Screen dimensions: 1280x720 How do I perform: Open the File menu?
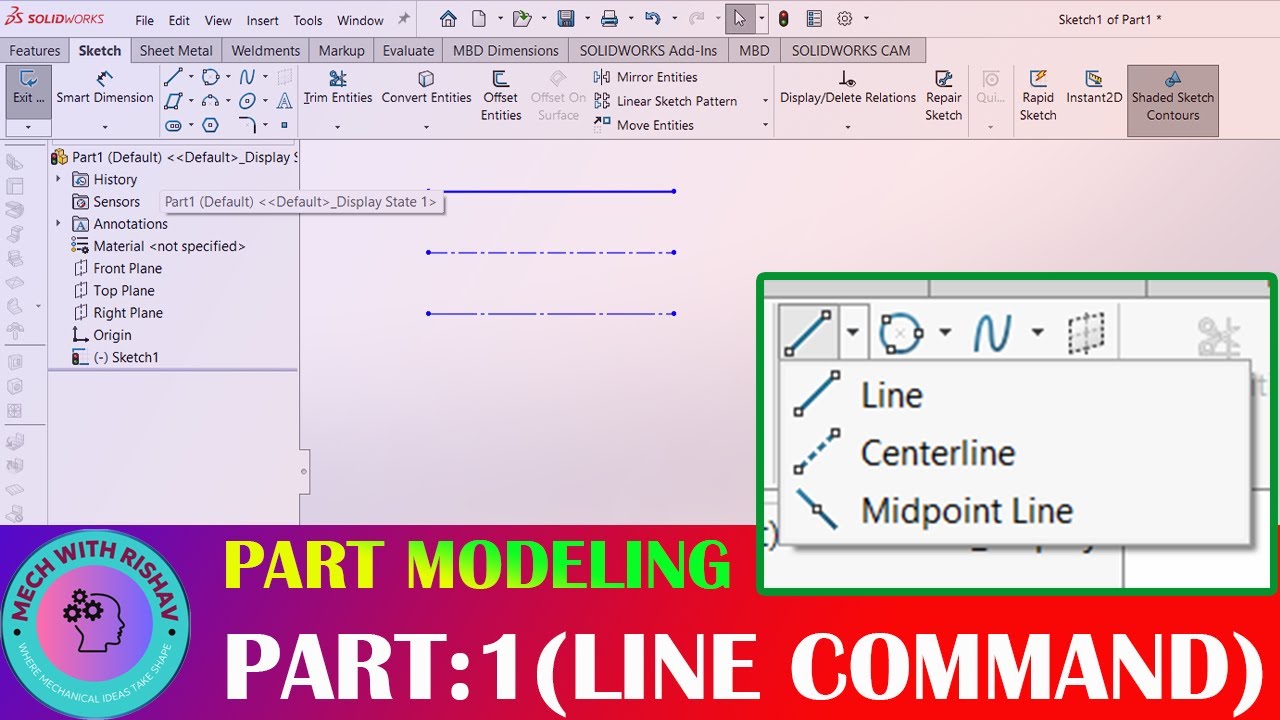tap(145, 20)
